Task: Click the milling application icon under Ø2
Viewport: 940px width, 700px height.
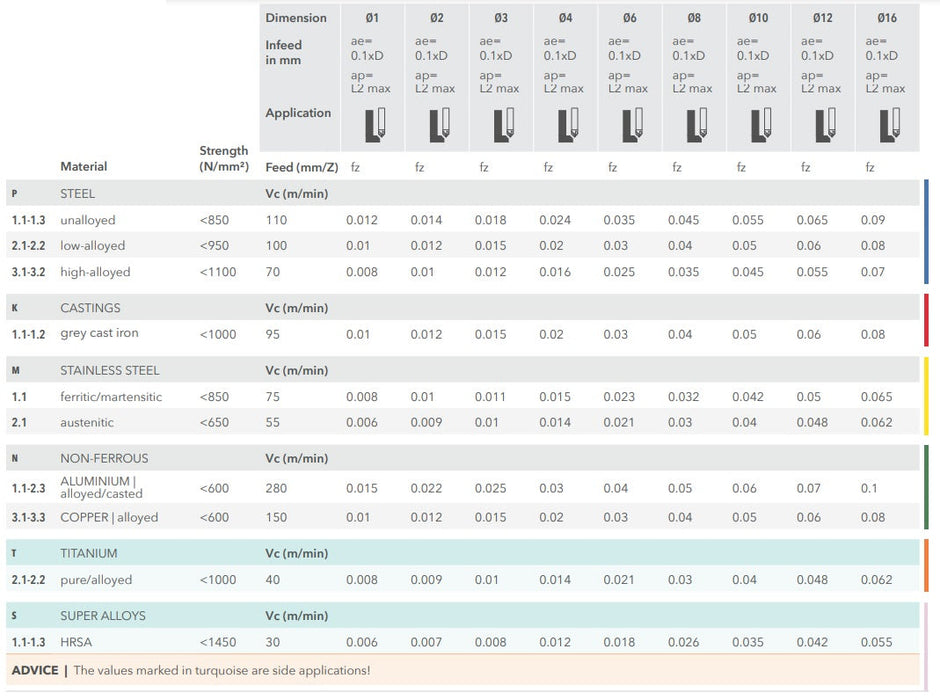Action: (x=439, y=125)
